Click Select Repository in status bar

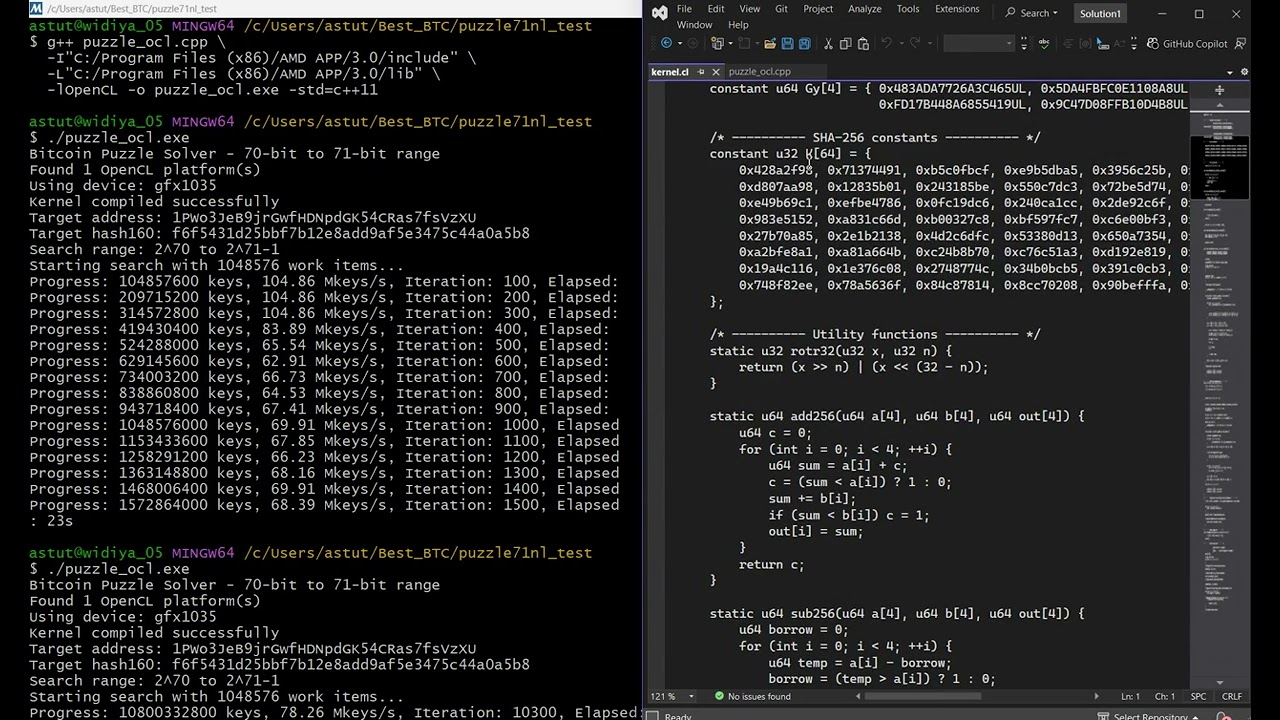click(1150, 716)
